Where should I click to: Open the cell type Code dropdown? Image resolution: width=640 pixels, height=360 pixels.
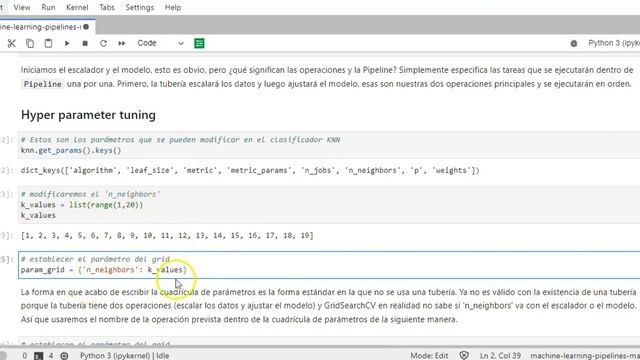tap(160, 43)
